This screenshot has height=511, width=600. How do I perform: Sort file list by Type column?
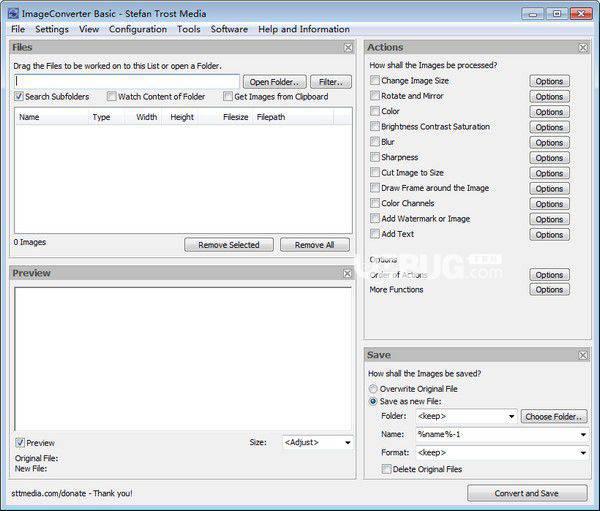click(106, 117)
